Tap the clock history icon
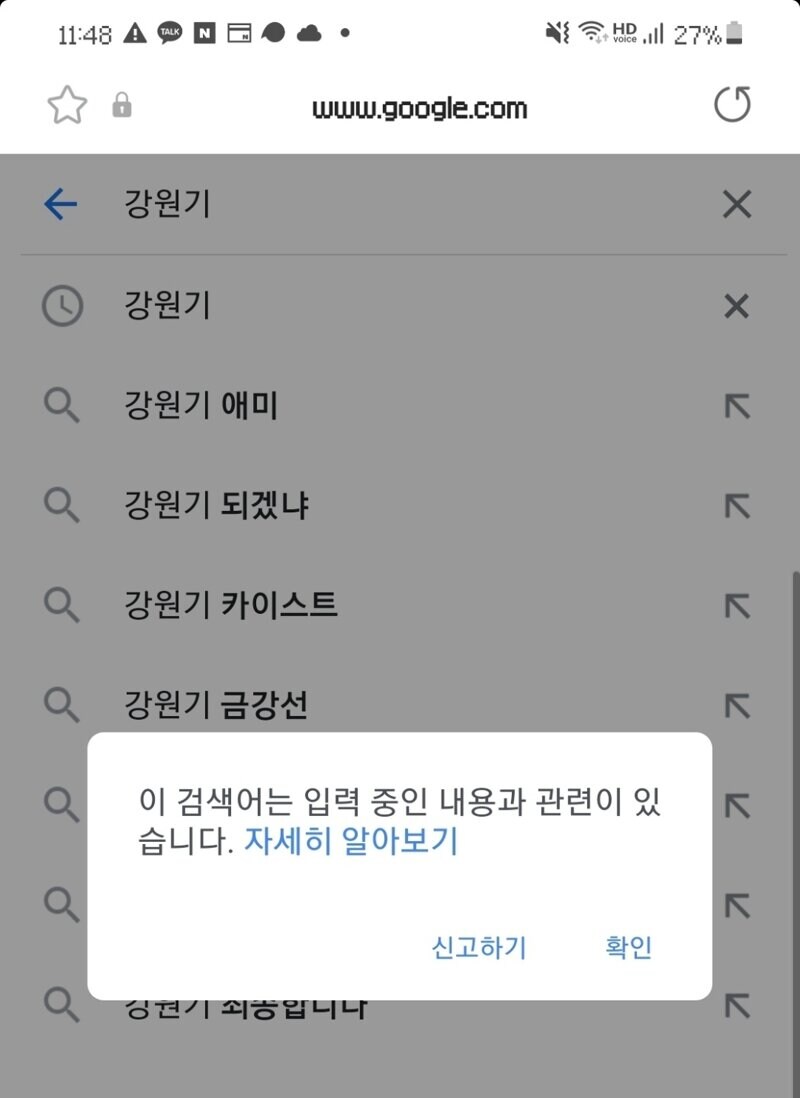The height and width of the screenshot is (1098, 800). 62,306
